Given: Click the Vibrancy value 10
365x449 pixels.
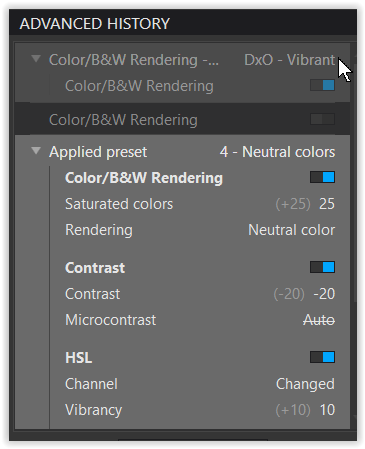Looking at the screenshot, I should (327, 410).
